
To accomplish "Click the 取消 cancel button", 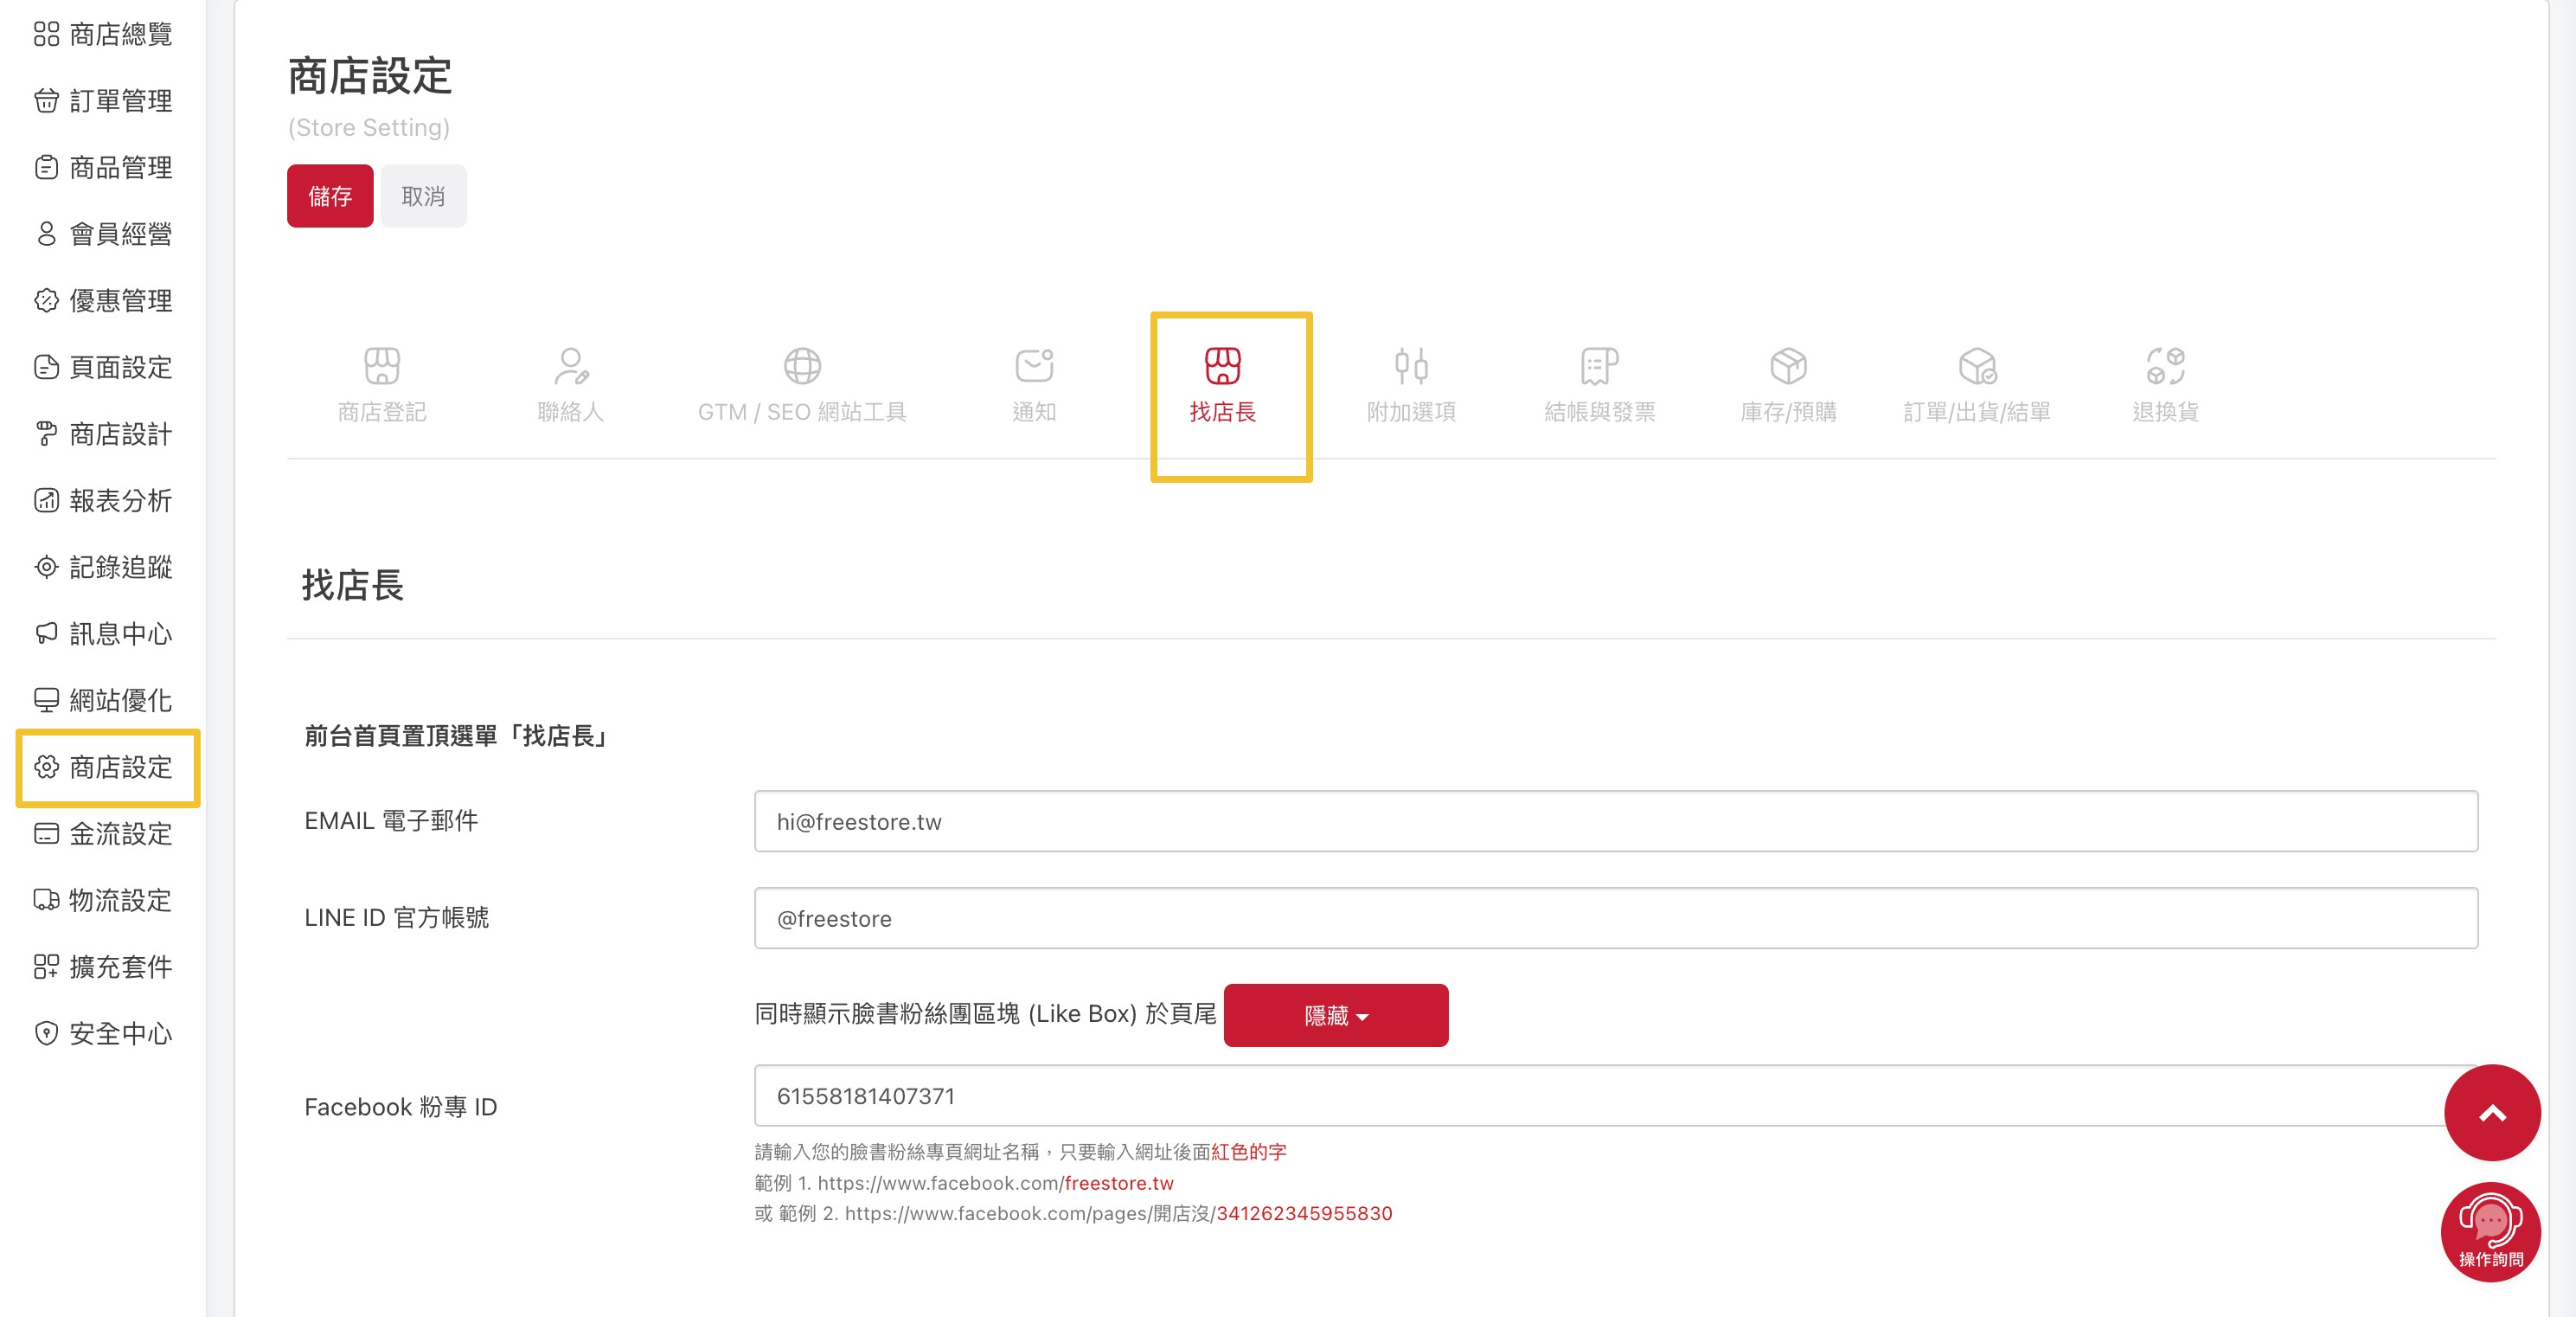I will [423, 196].
